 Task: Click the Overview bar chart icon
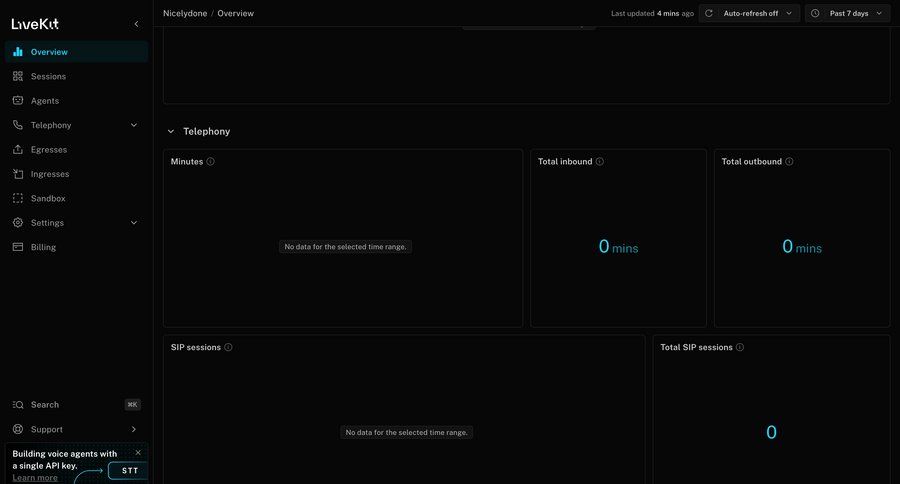[18, 52]
